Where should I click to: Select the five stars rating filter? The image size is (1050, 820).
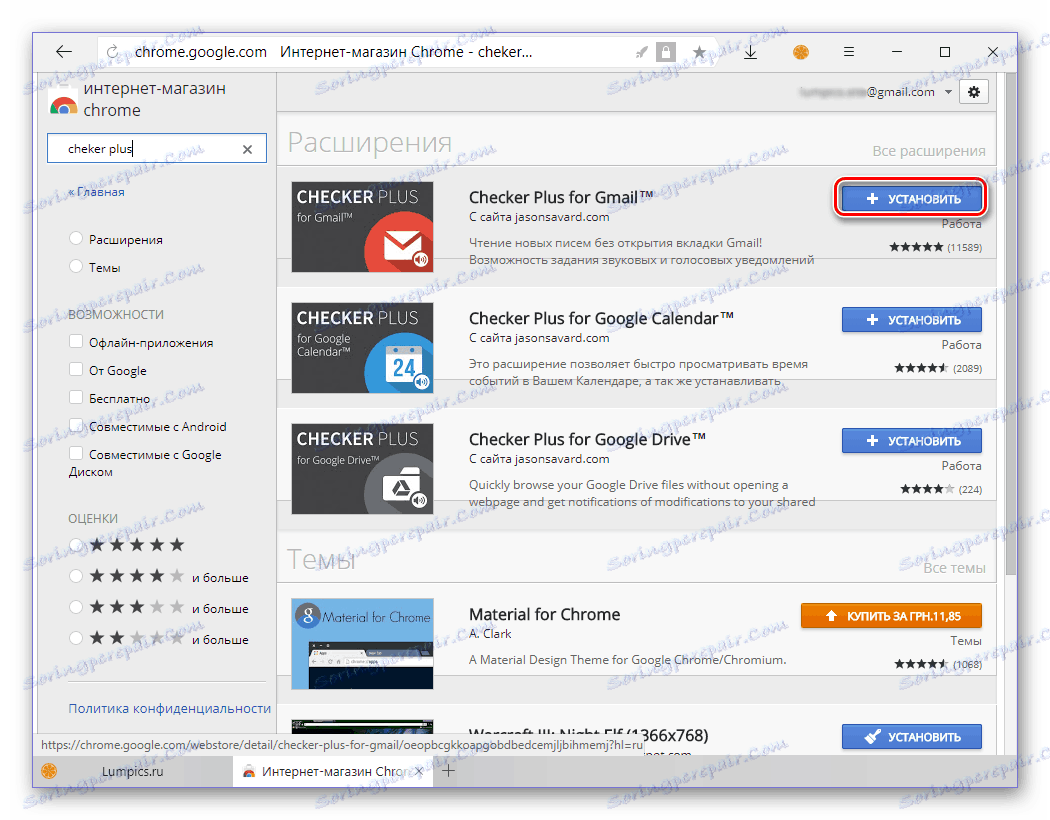pos(76,545)
